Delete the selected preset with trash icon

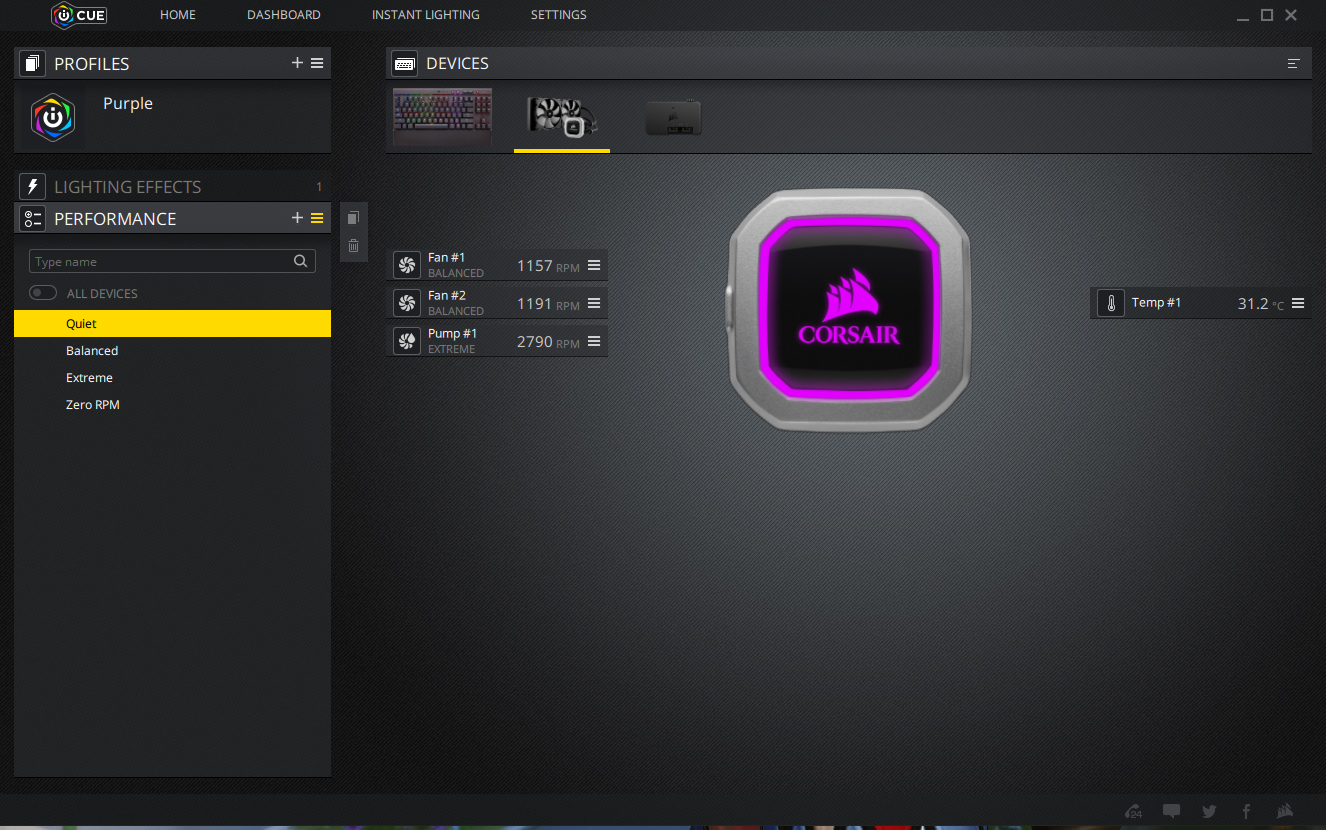click(x=353, y=246)
